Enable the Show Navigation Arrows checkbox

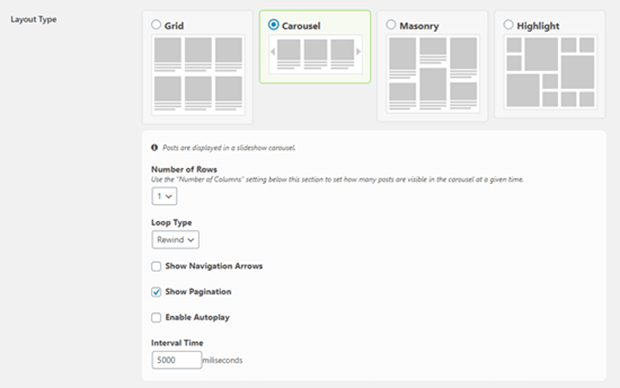[156, 266]
